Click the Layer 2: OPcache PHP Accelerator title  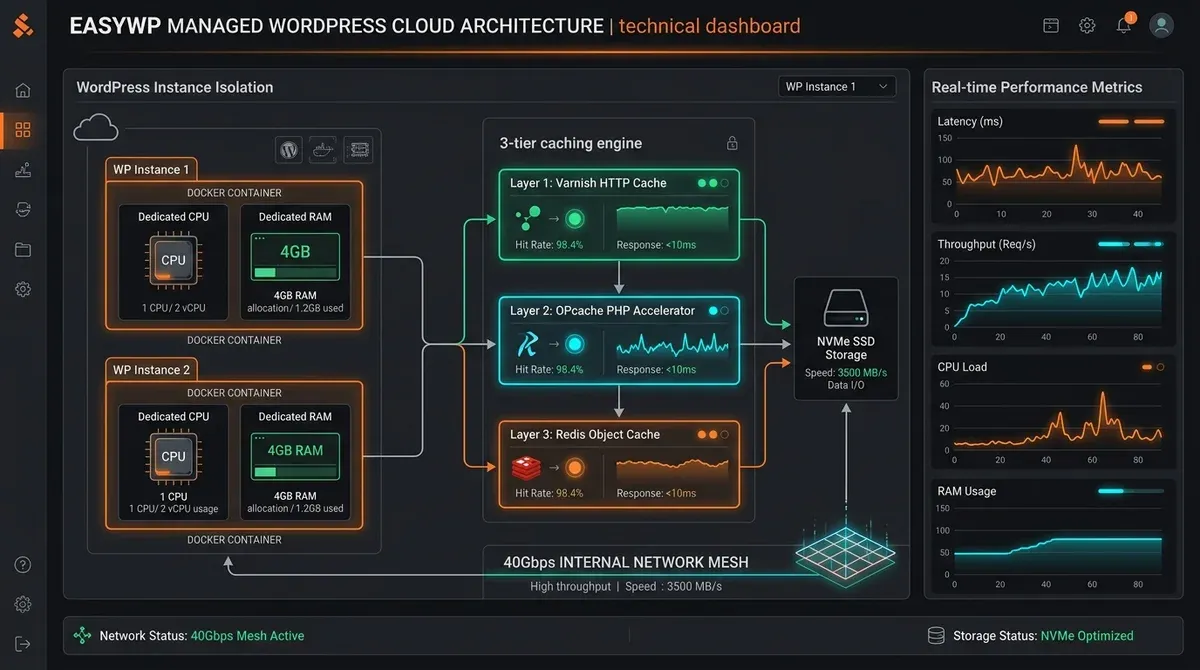[602, 311]
